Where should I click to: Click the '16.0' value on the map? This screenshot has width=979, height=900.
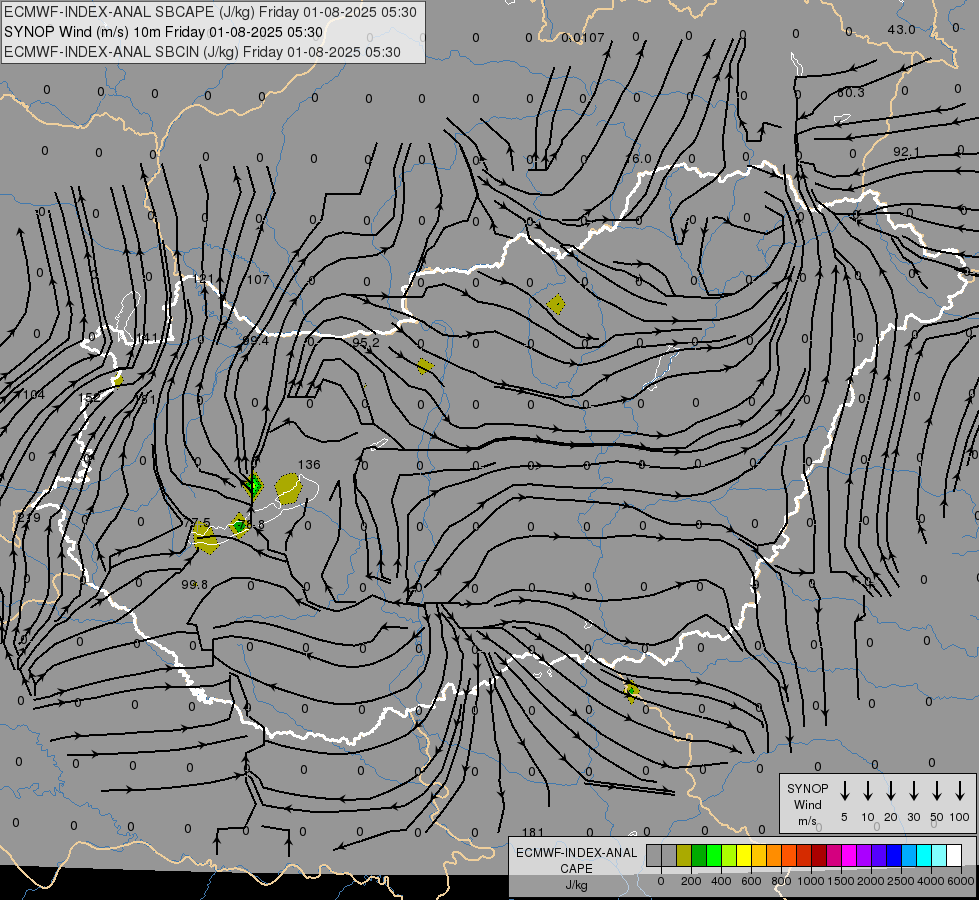(x=638, y=159)
